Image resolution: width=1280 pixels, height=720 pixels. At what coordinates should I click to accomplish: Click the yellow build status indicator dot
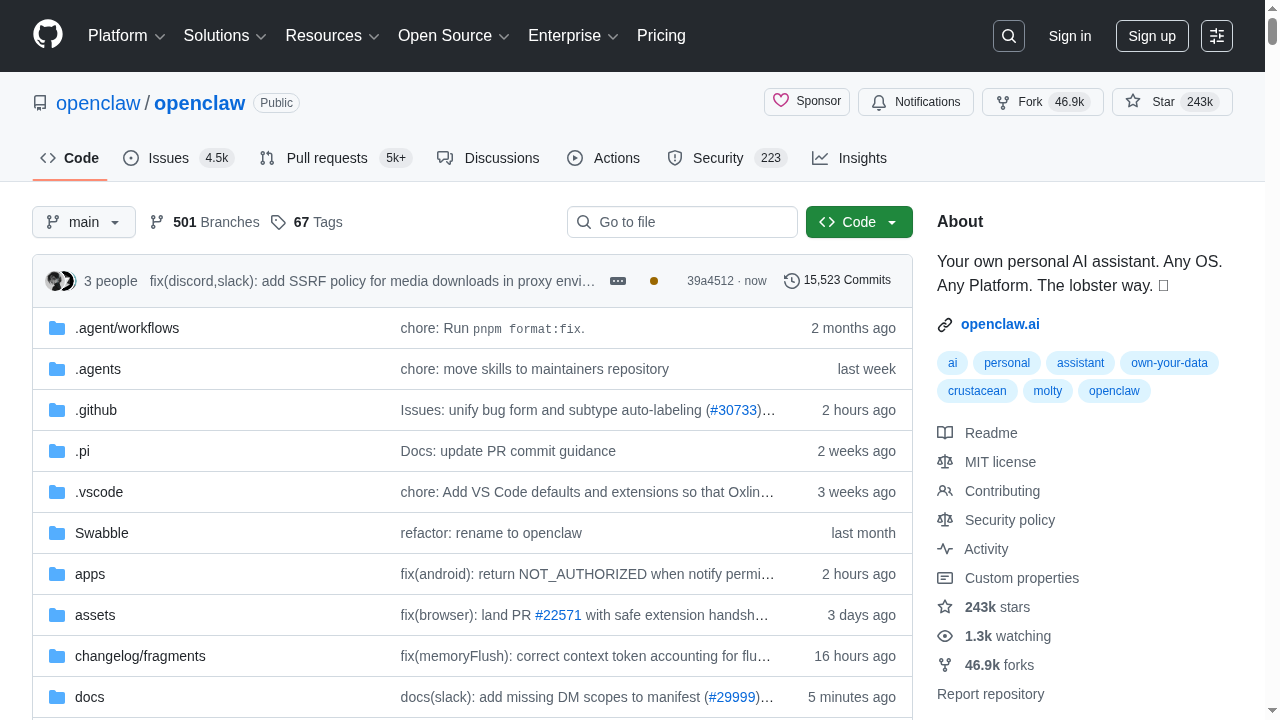click(x=654, y=281)
